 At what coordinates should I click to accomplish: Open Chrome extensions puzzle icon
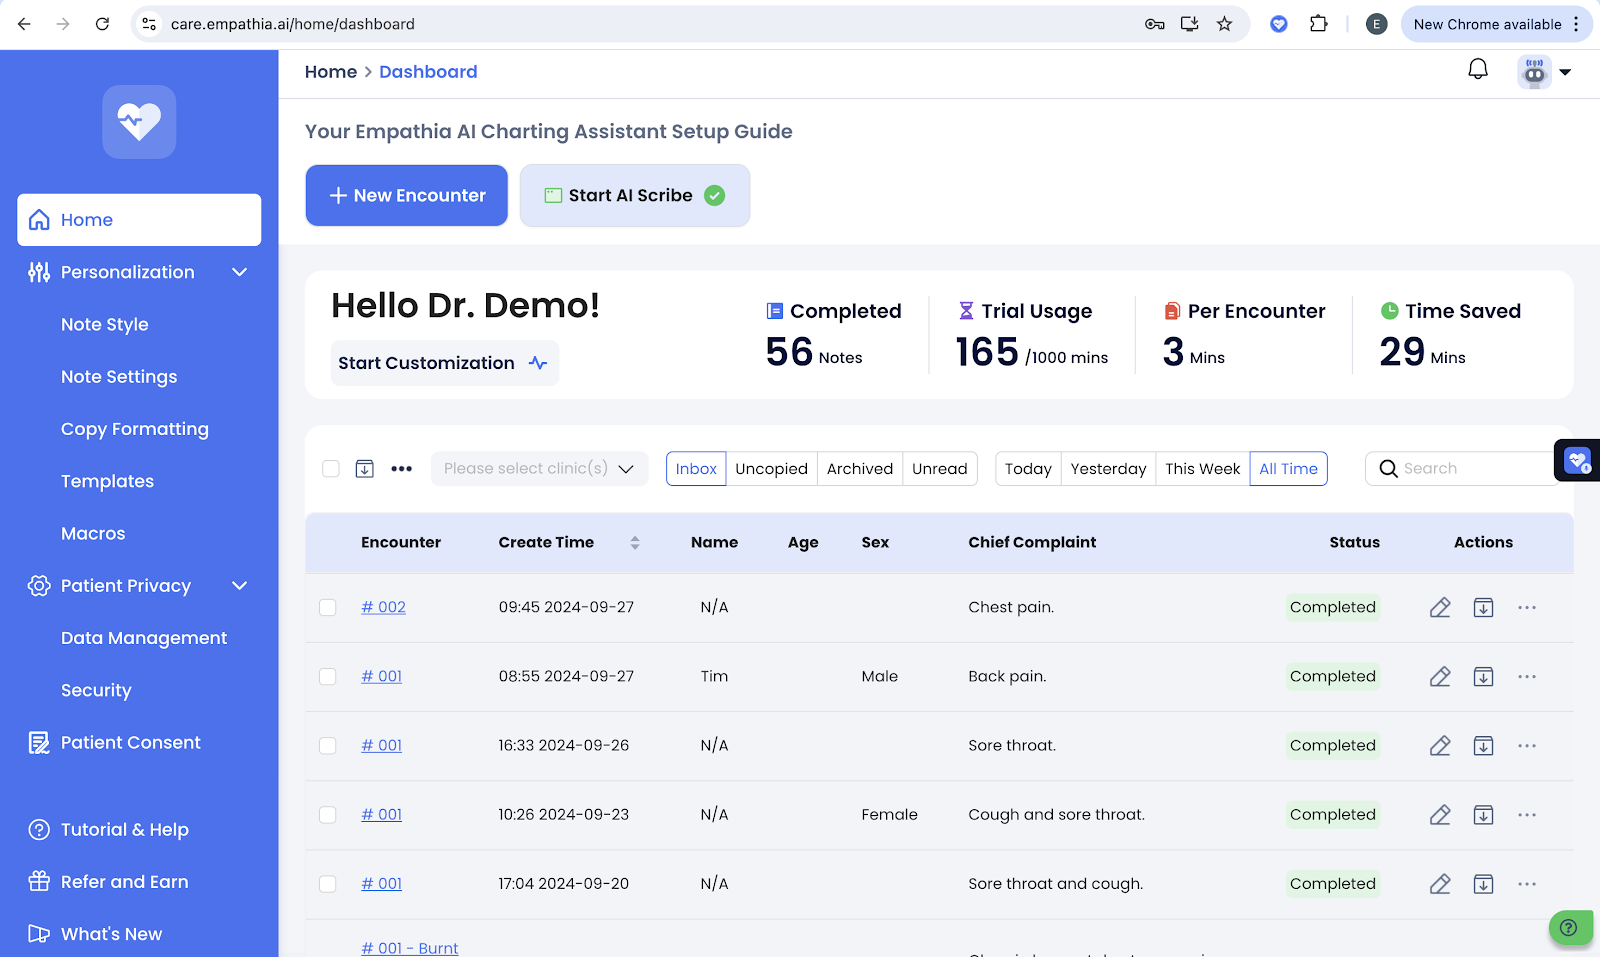click(1319, 24)
